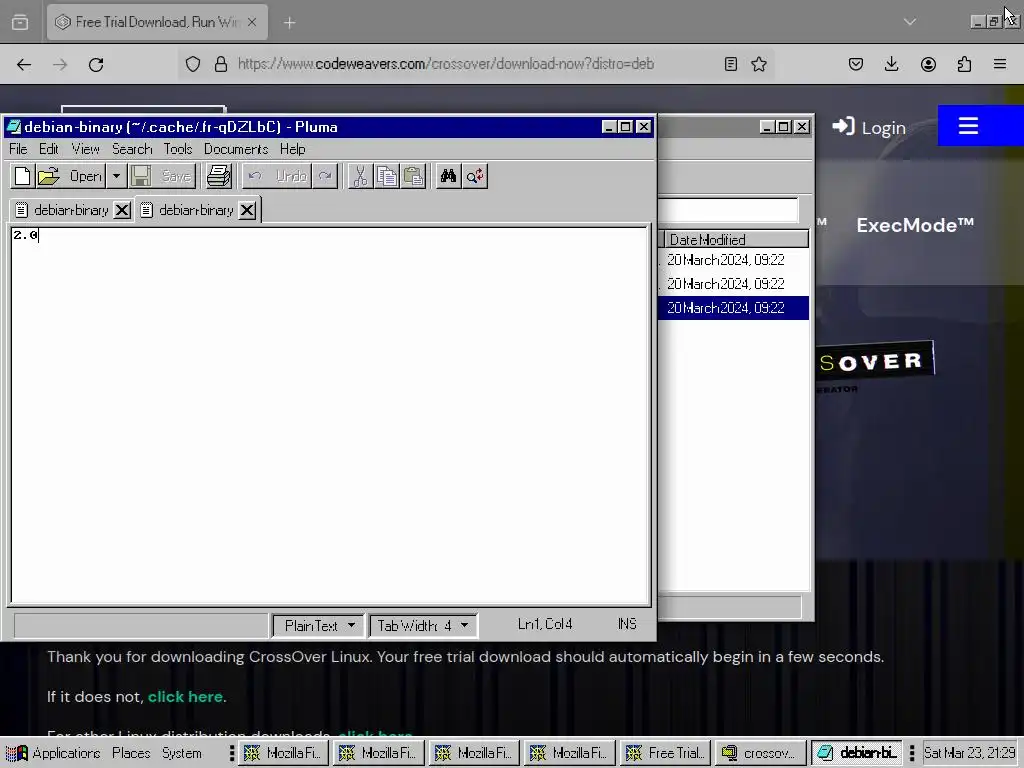
Task: Cut selection with the scissors icon
Action: (x=360, y=176)
